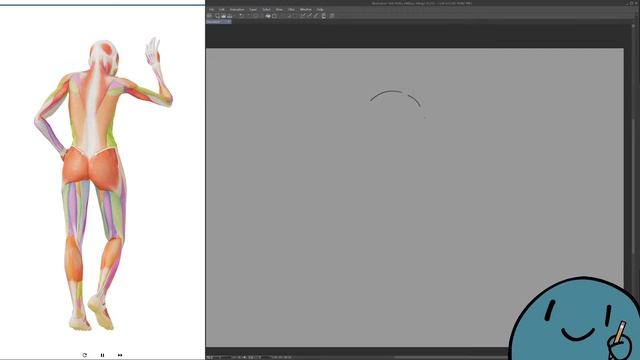640x360 pixels.
Task: Select the open canvas document tab
Action: tap(219, 22)
